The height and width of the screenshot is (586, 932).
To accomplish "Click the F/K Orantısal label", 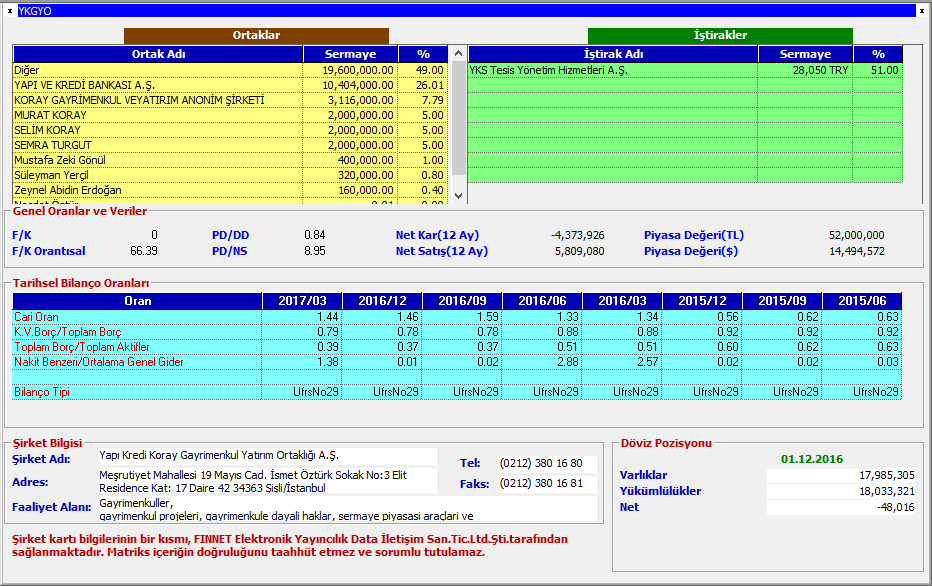I will [49, 251].
